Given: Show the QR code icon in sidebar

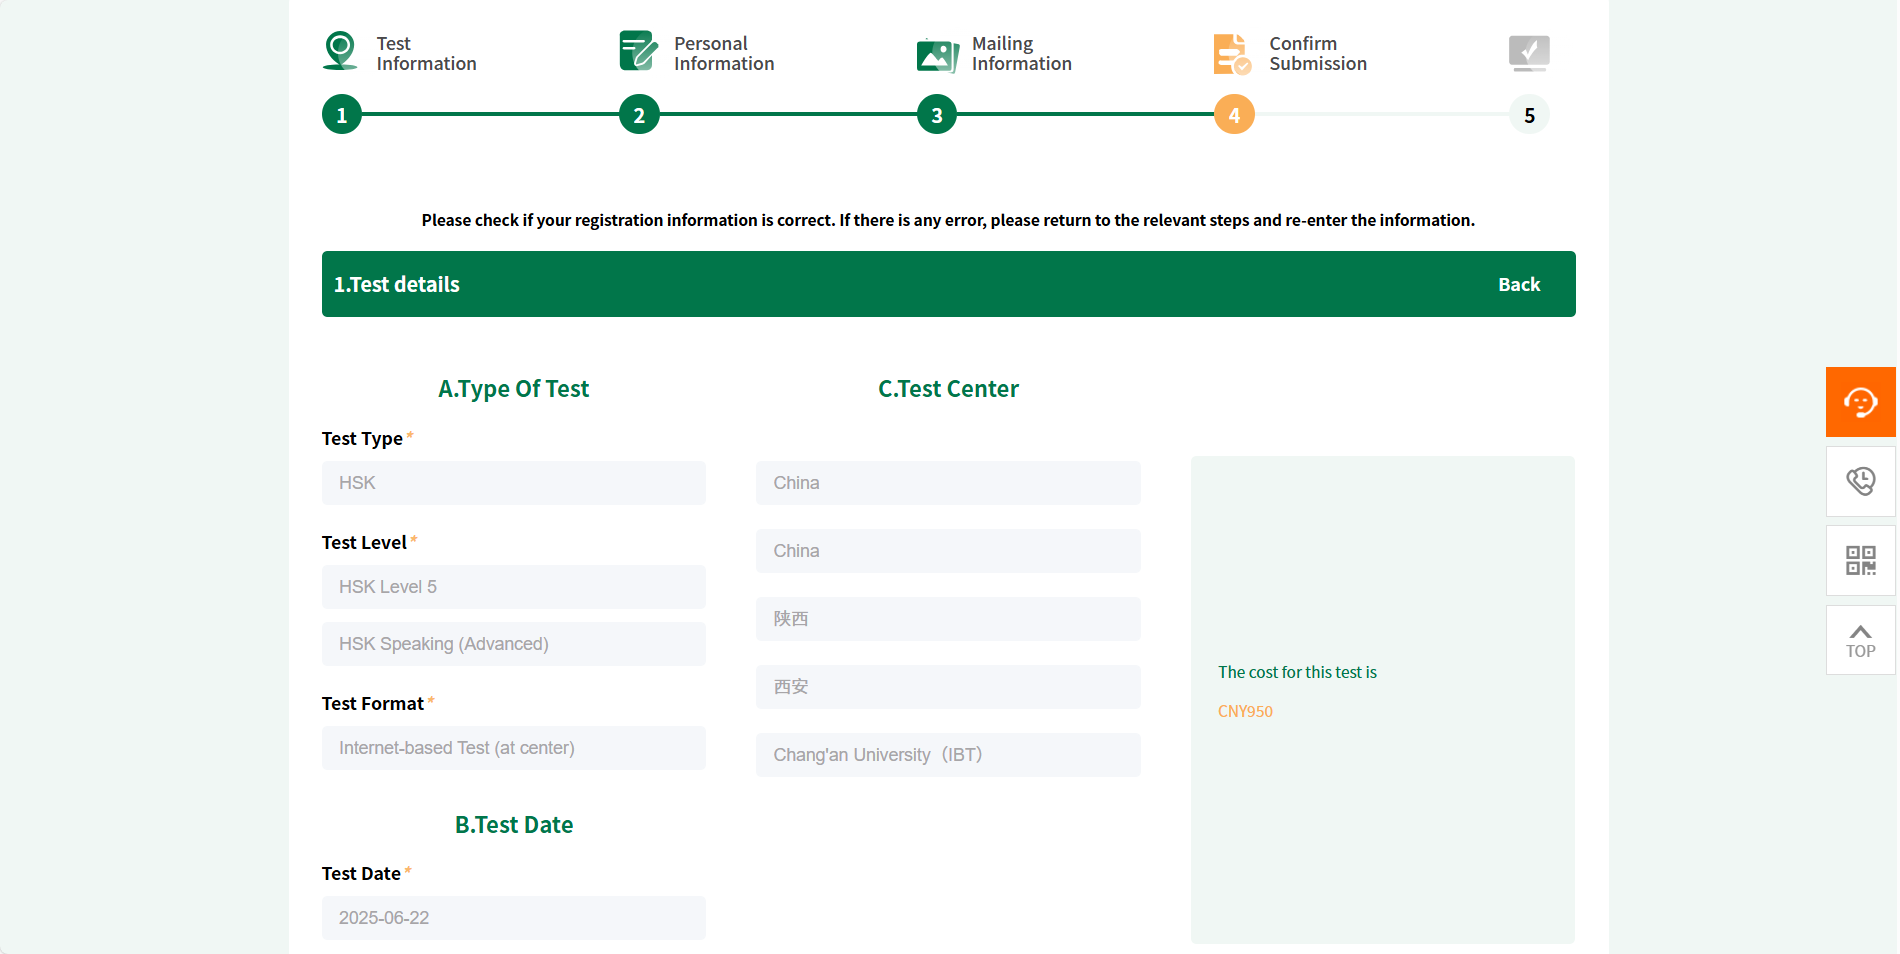Looking at the screenshot, I should coord(1860,560).
